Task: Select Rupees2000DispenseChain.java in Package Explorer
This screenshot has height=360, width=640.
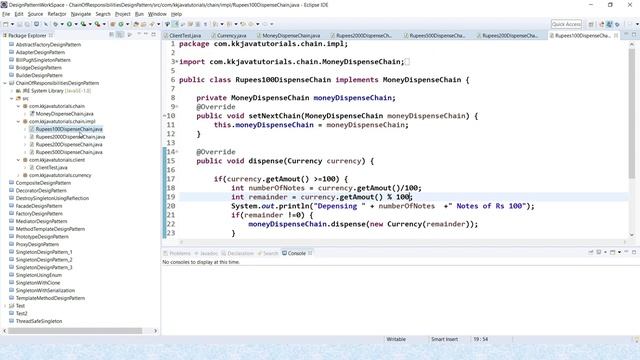Action: point(70,137)
